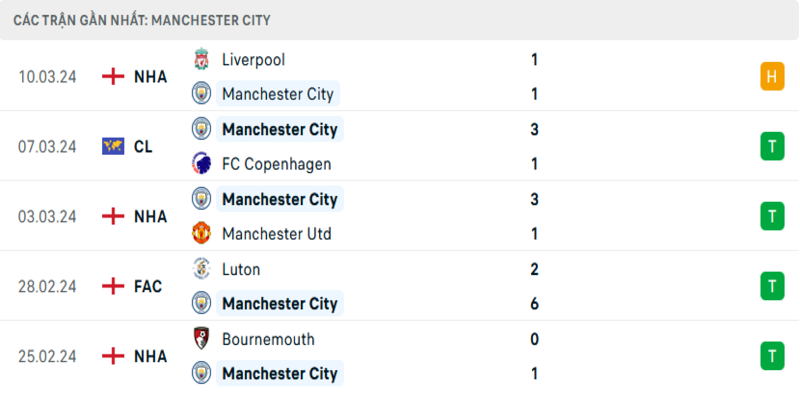Open the Luton team link

pos(241,269)
